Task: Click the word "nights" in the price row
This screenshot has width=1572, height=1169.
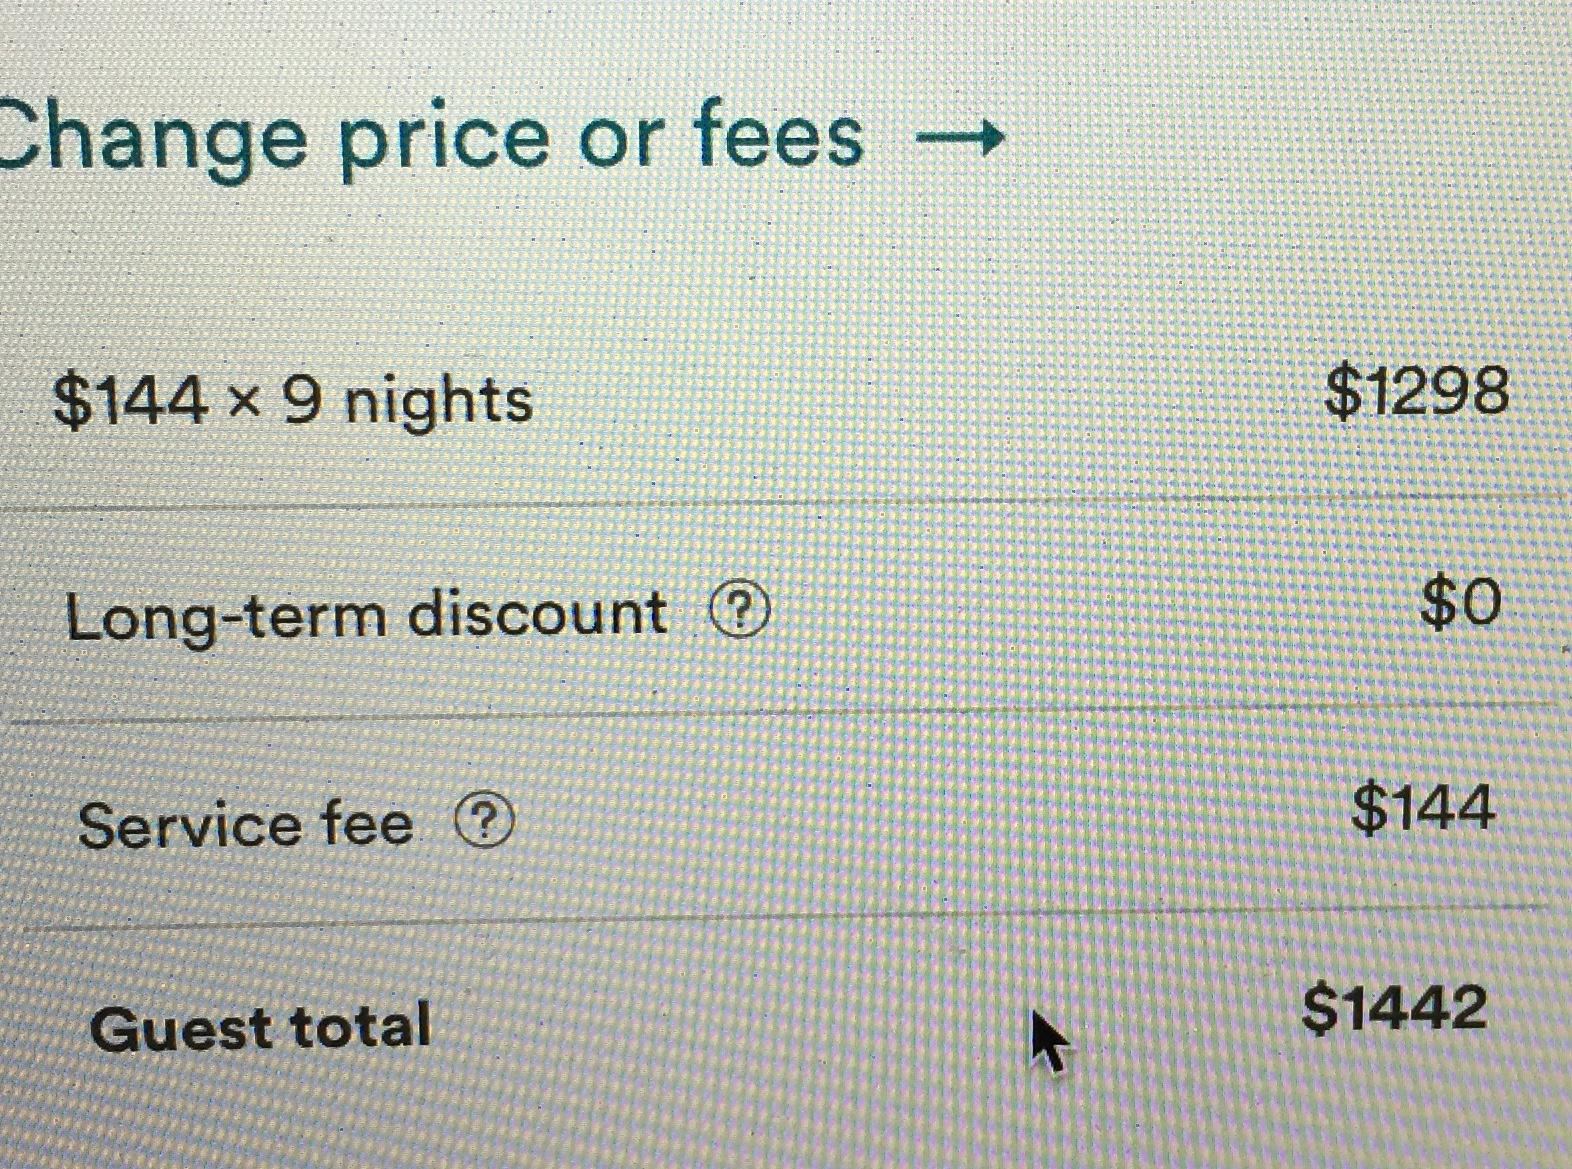Action: pos(438,402)
